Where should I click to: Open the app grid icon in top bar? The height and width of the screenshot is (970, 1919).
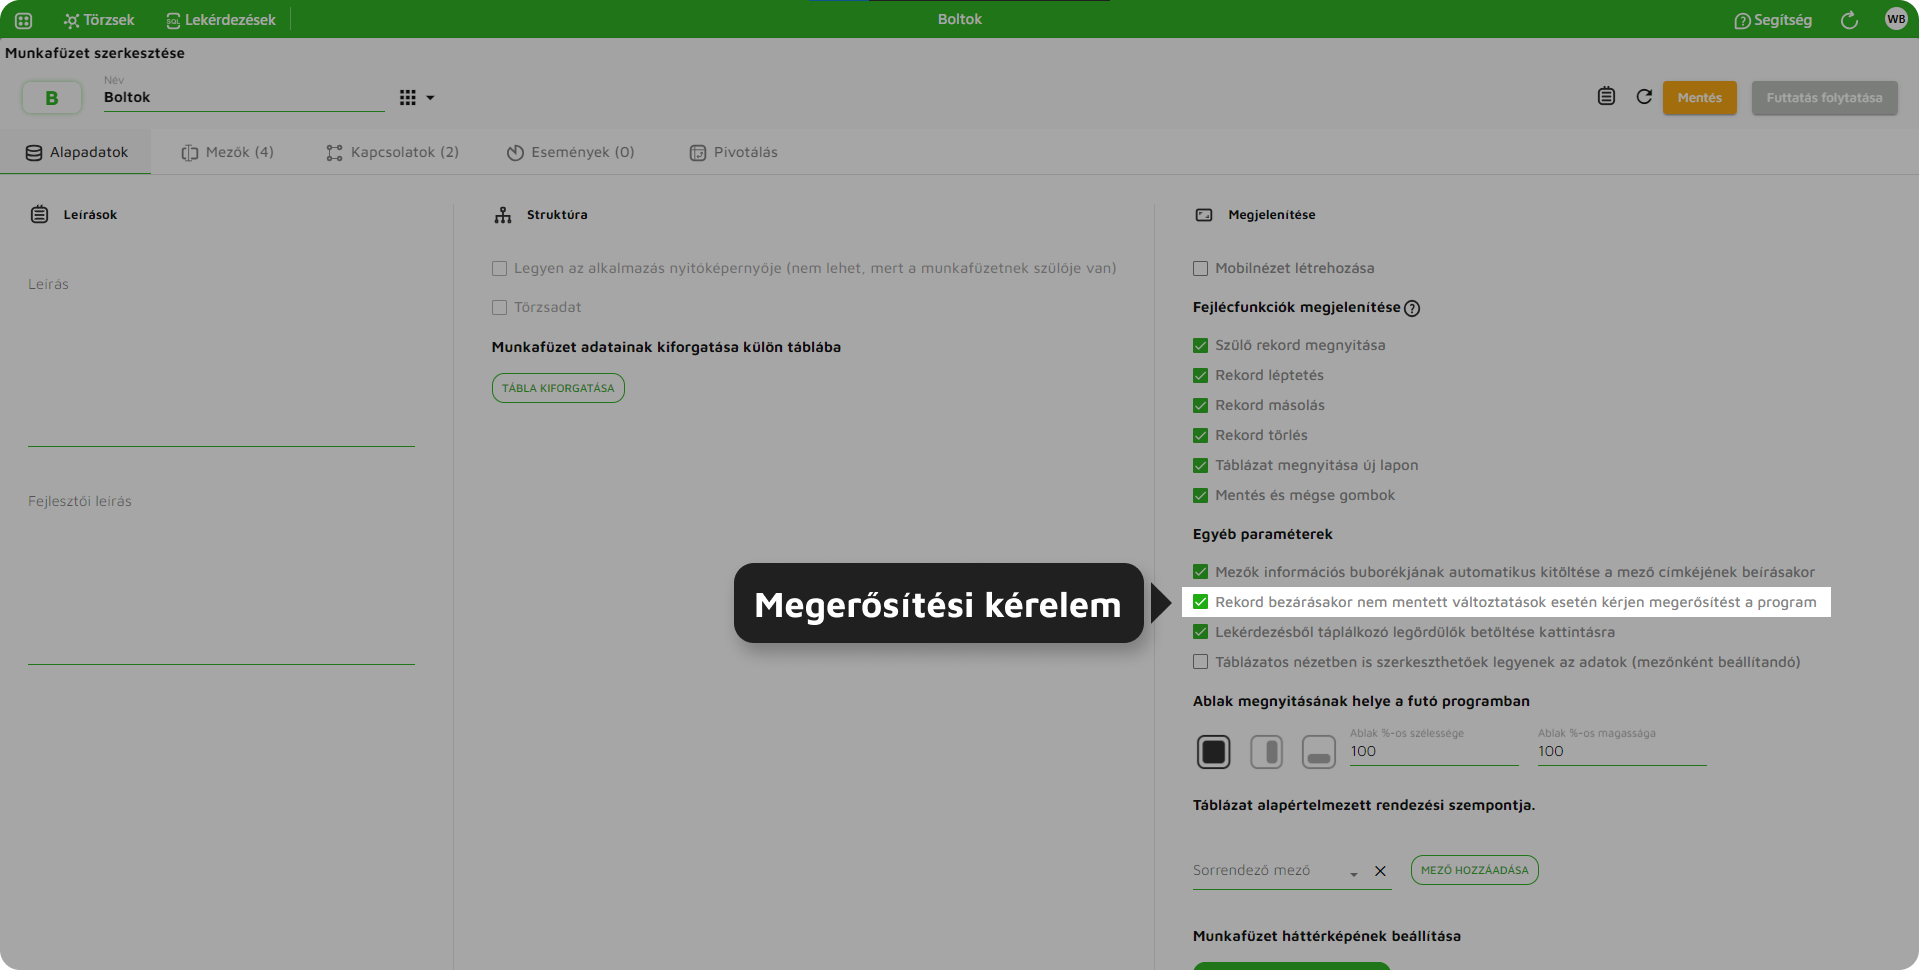23,20
